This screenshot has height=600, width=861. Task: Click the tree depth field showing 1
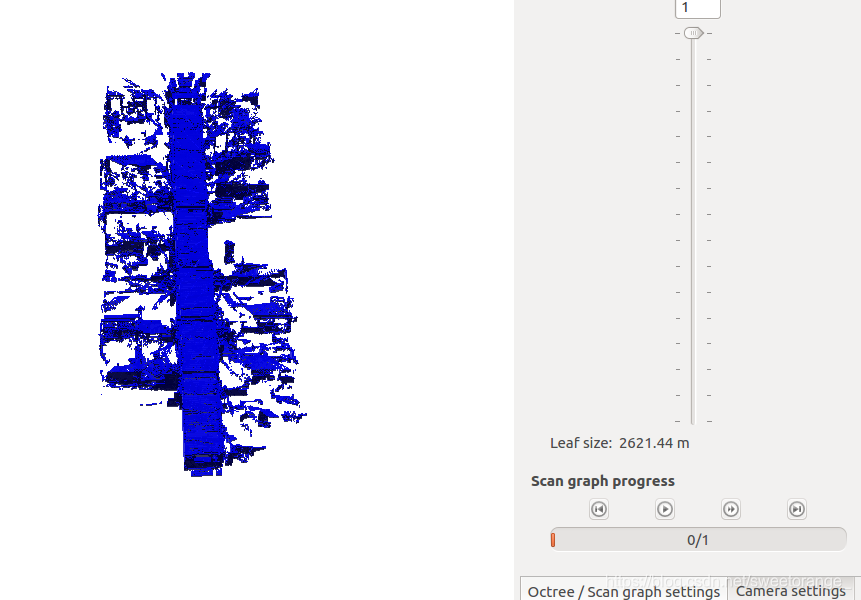point(697,8)
